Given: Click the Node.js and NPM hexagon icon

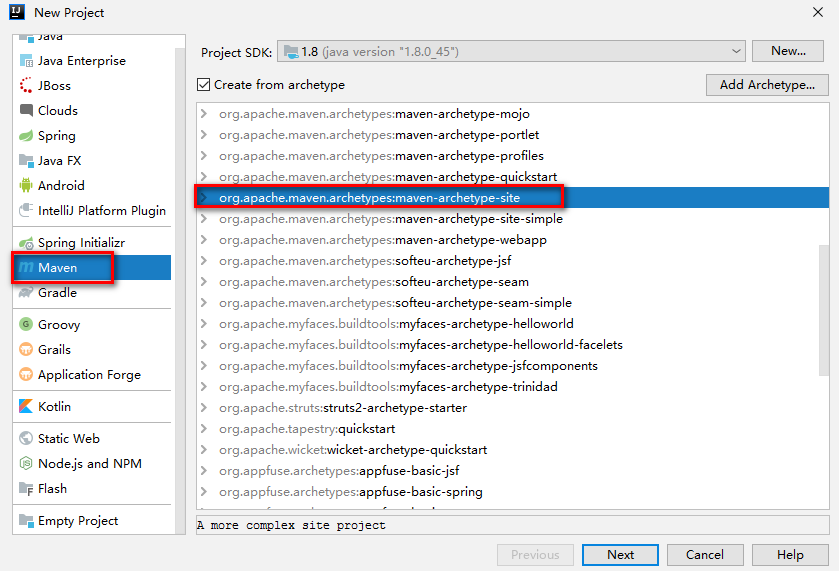Looking at the screenshot, I should 26,463.
